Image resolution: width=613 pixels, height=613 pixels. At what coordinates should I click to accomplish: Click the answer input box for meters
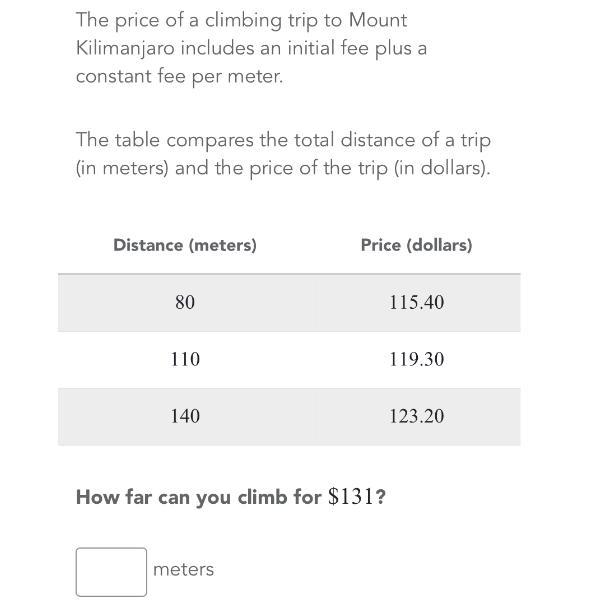tap(111, 571)
